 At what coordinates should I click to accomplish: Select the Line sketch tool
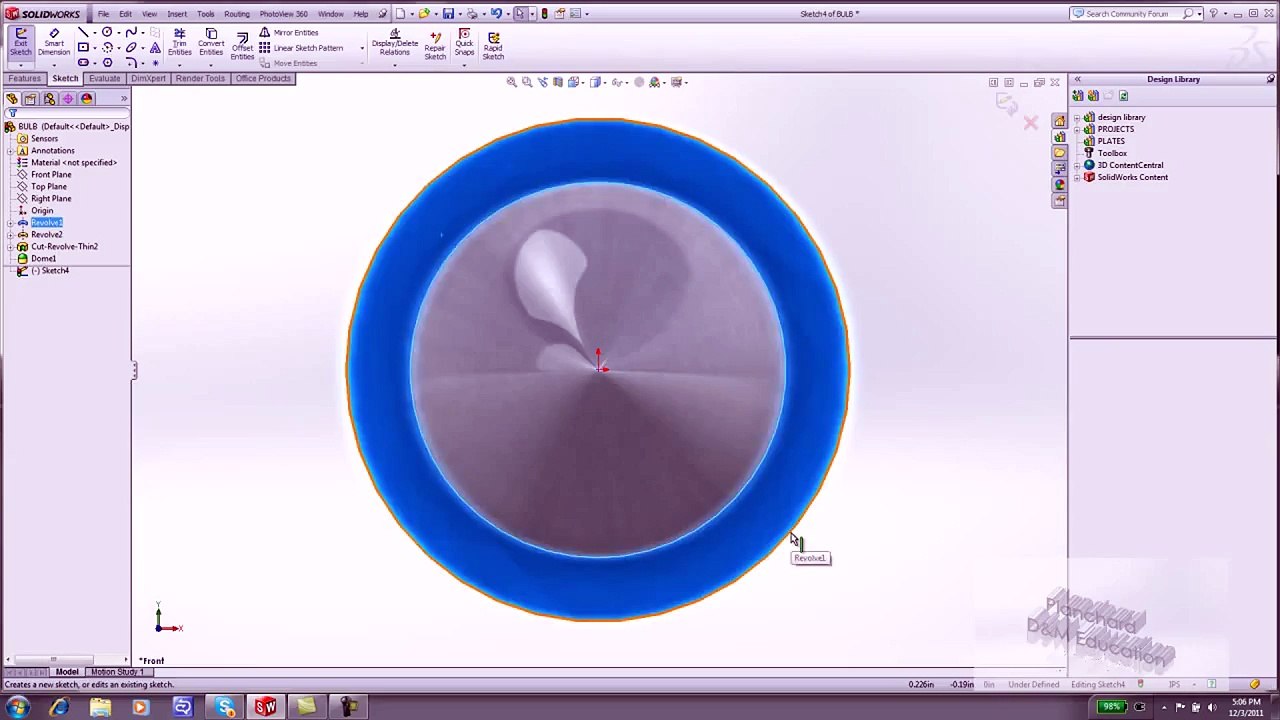click(83, 32)
